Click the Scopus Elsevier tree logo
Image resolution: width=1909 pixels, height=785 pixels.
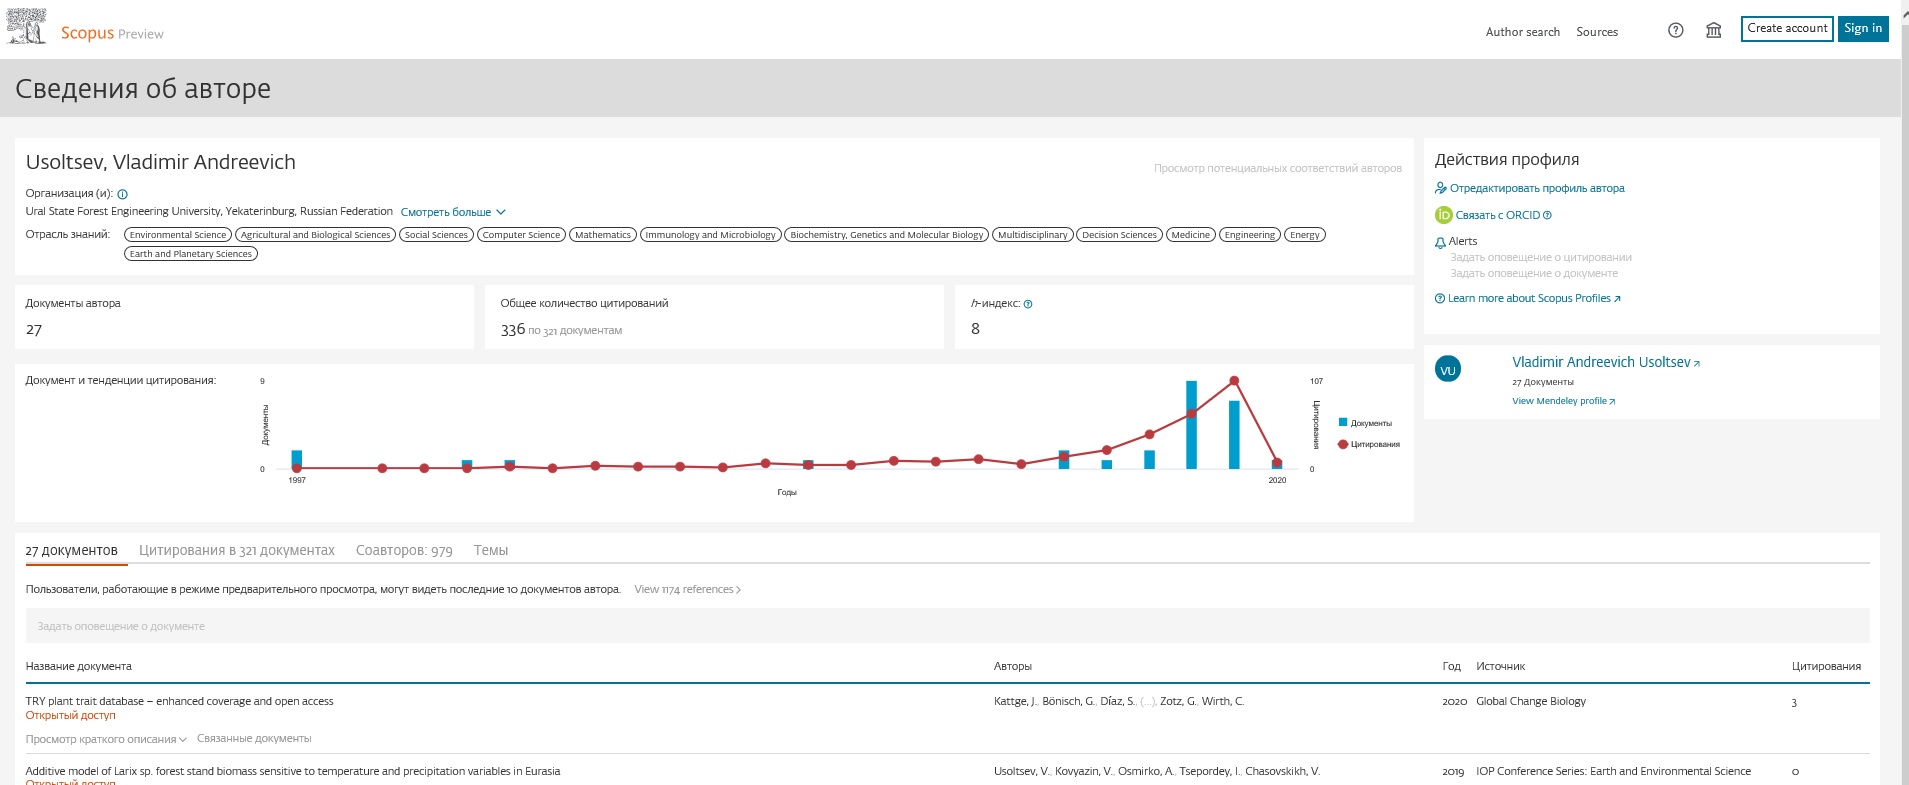27,27
